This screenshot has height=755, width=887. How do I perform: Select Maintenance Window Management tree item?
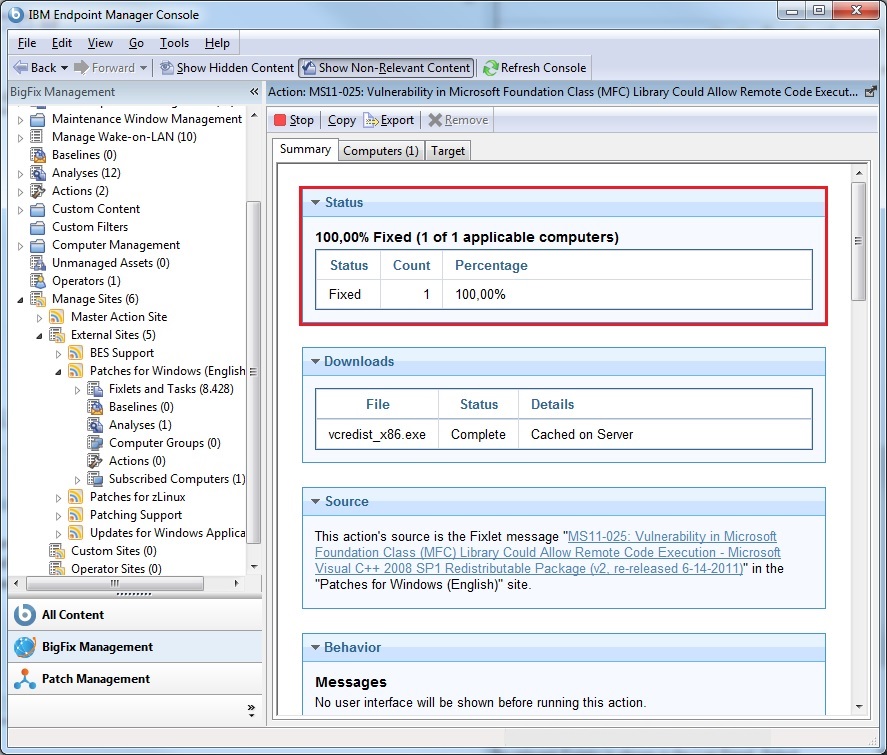pos(147,119)
